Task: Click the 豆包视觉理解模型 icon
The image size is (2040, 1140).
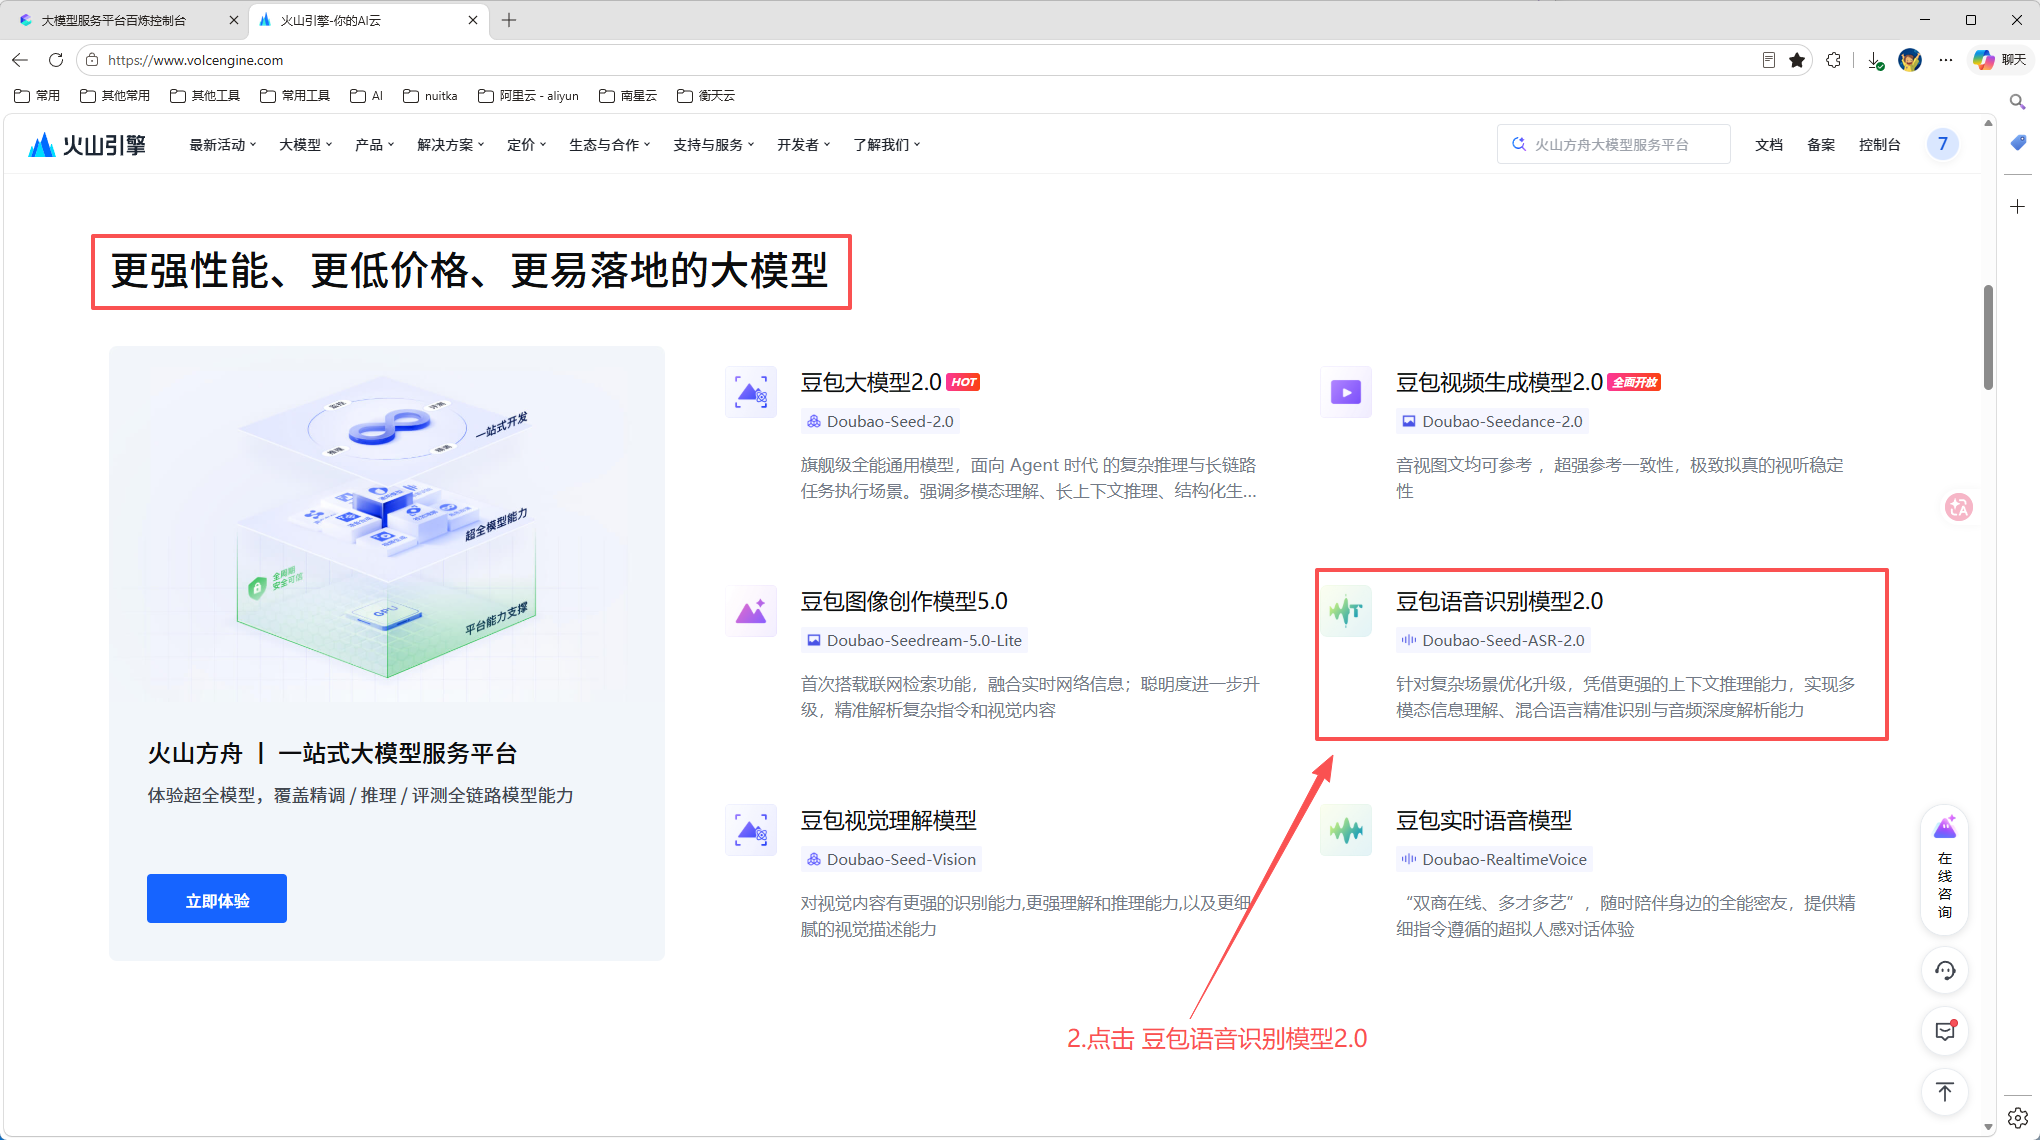Action: 751,830
